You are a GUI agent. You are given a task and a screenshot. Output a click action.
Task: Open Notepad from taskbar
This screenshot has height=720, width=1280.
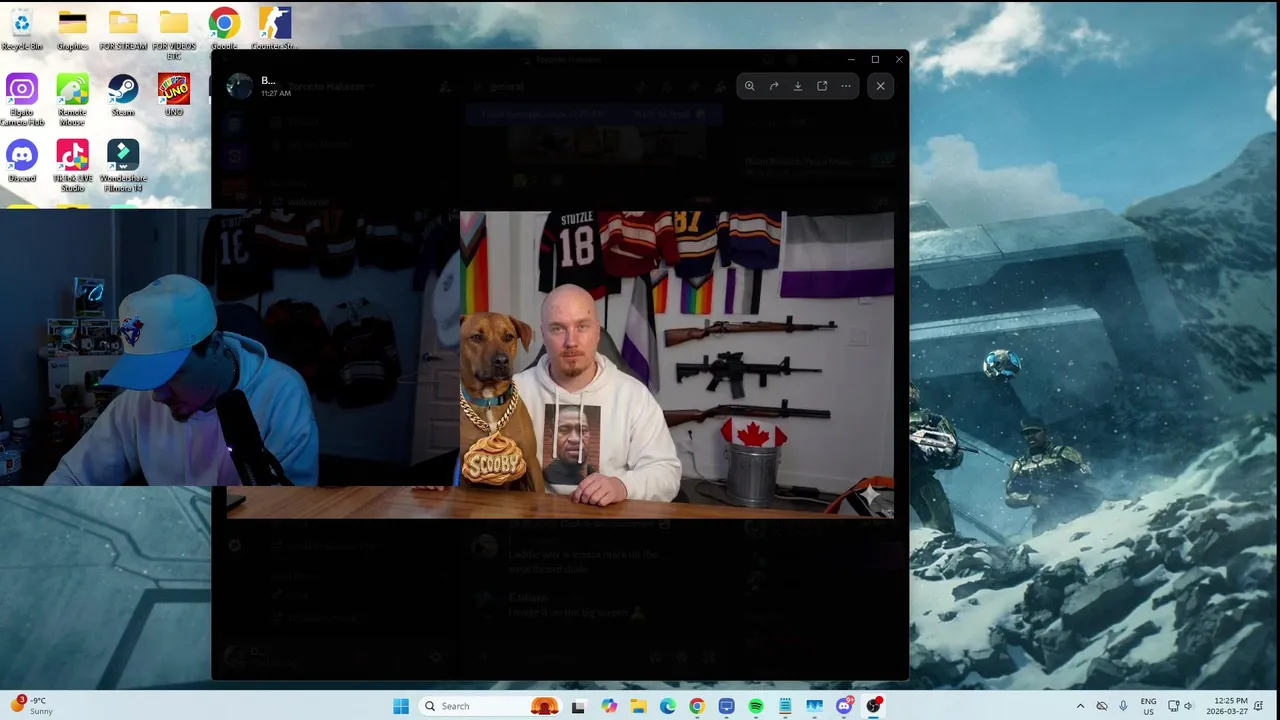coord(785,706)
